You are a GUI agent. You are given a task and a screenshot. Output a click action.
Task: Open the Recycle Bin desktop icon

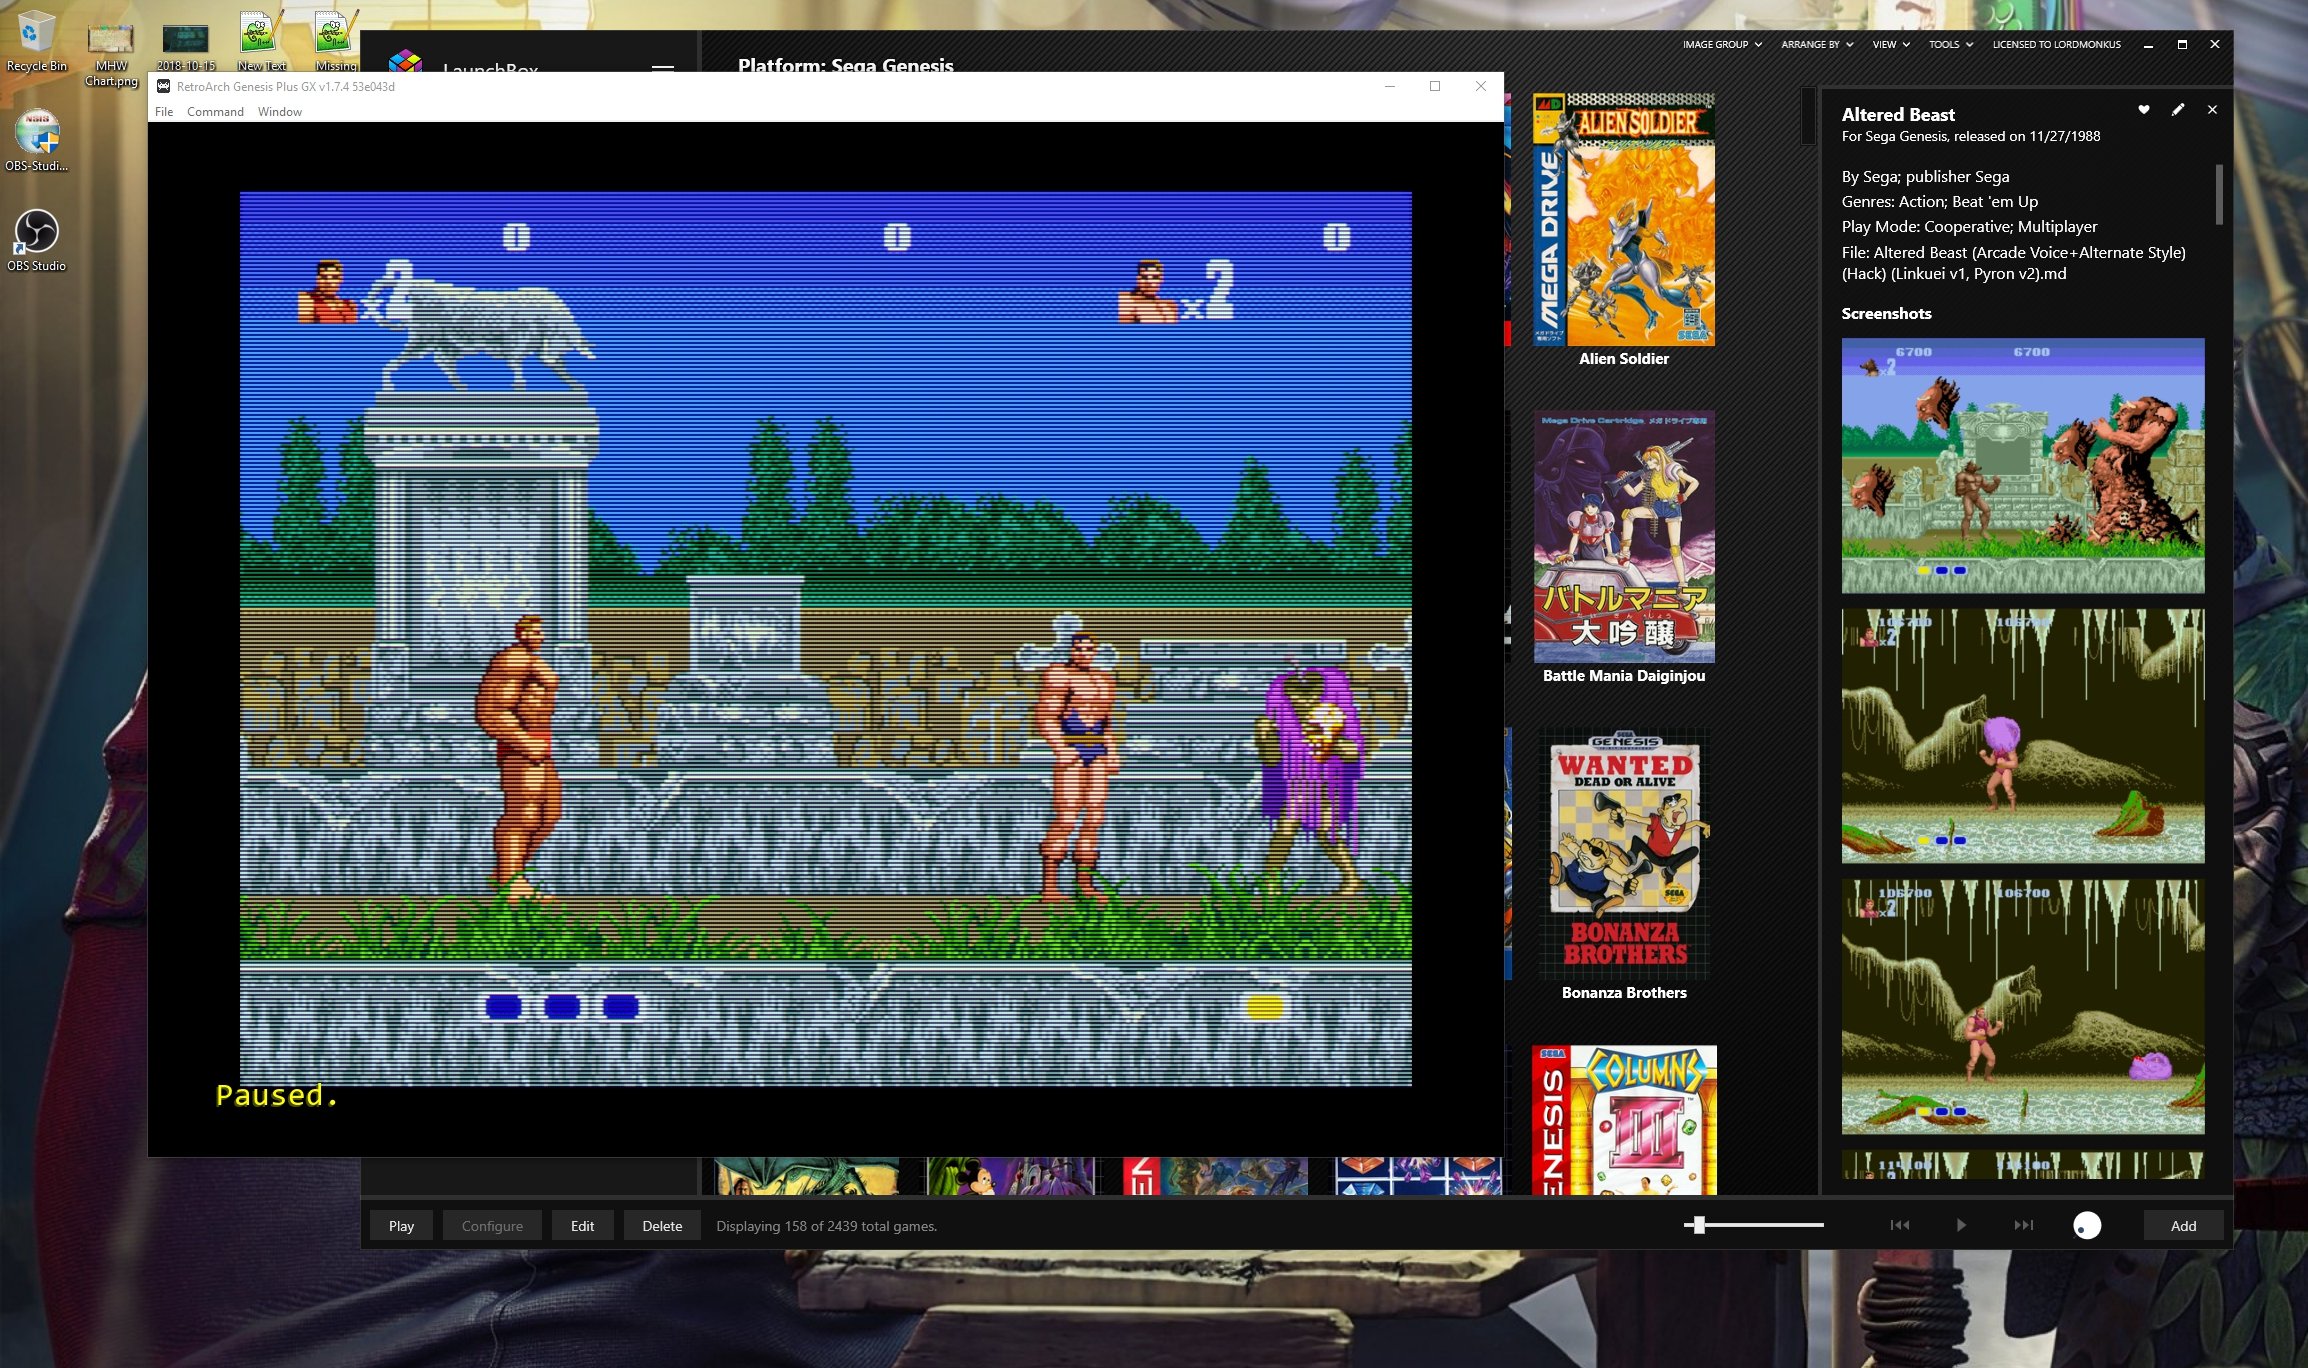coord(36,40)
